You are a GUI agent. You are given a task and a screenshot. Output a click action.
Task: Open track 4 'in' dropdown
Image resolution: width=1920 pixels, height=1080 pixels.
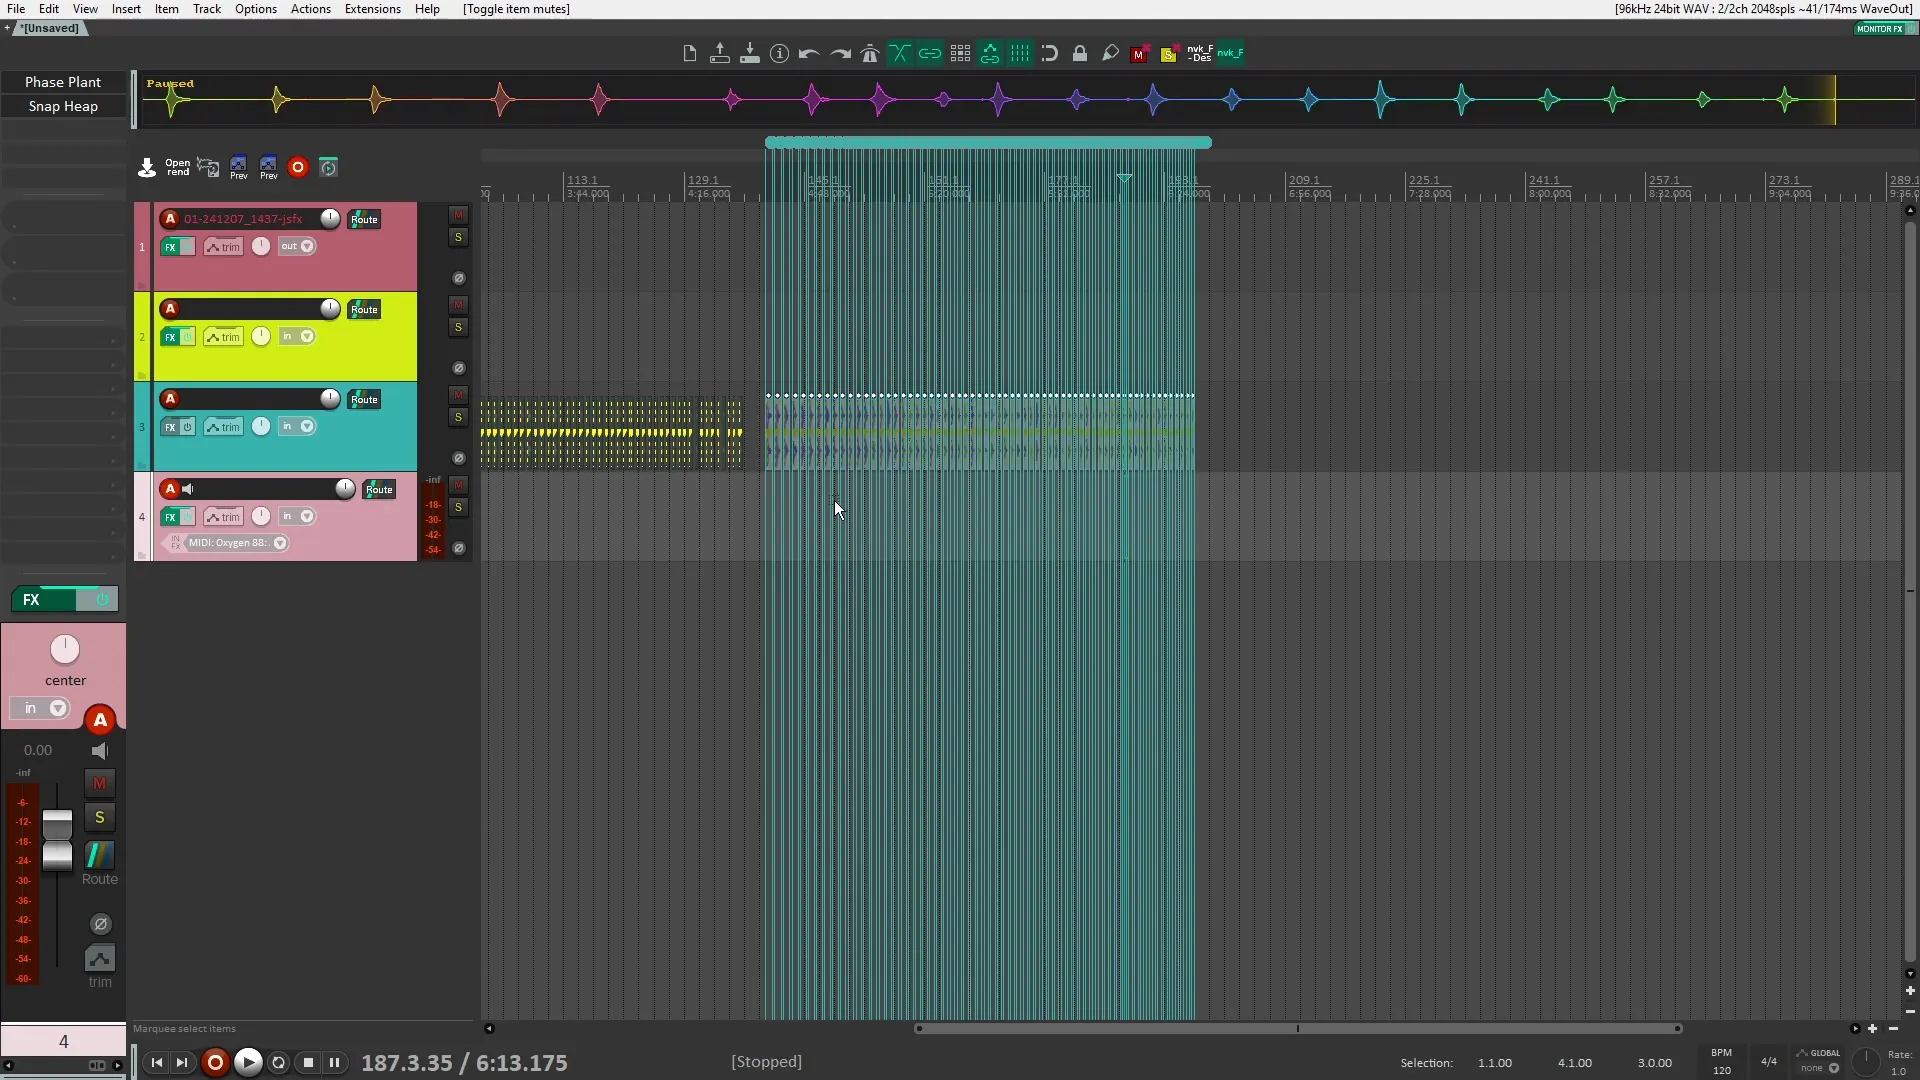[x=297, y=516]
